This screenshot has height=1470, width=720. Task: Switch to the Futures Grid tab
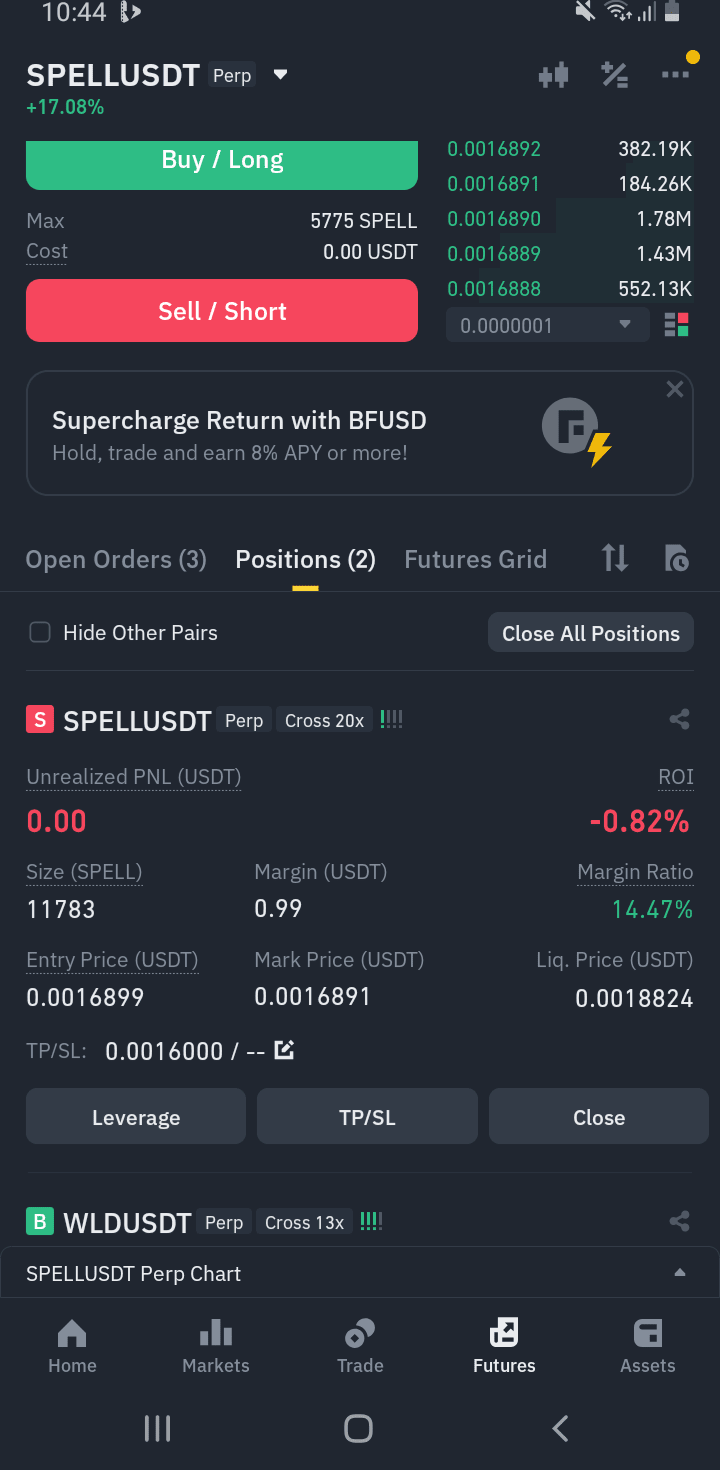tap(475, 559)
